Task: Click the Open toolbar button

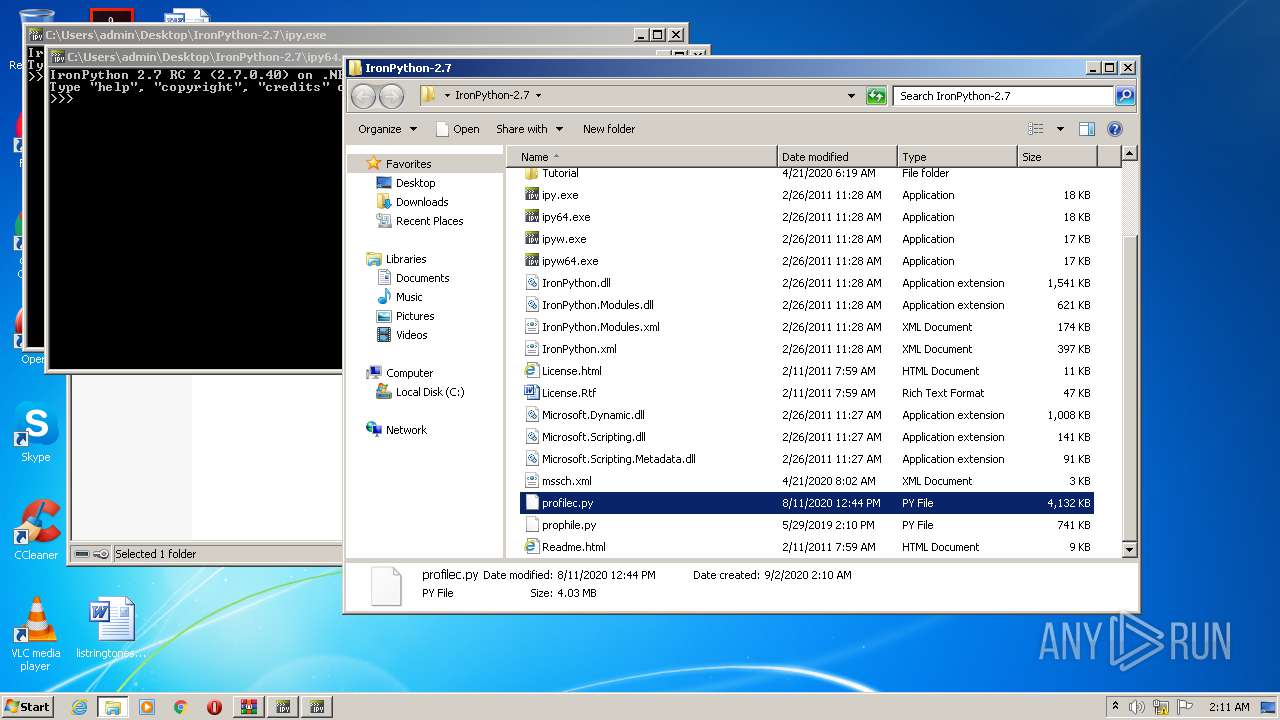Action: pos(457,129)
